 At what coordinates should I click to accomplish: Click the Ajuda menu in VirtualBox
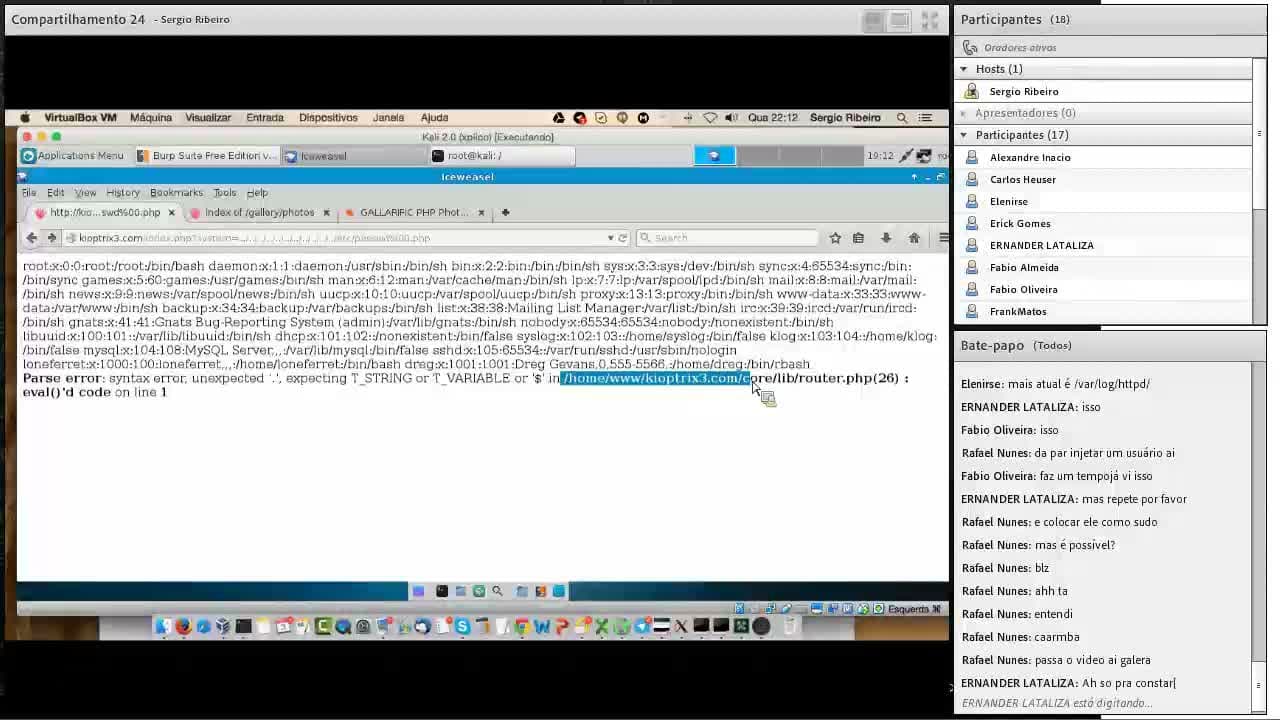434,117
